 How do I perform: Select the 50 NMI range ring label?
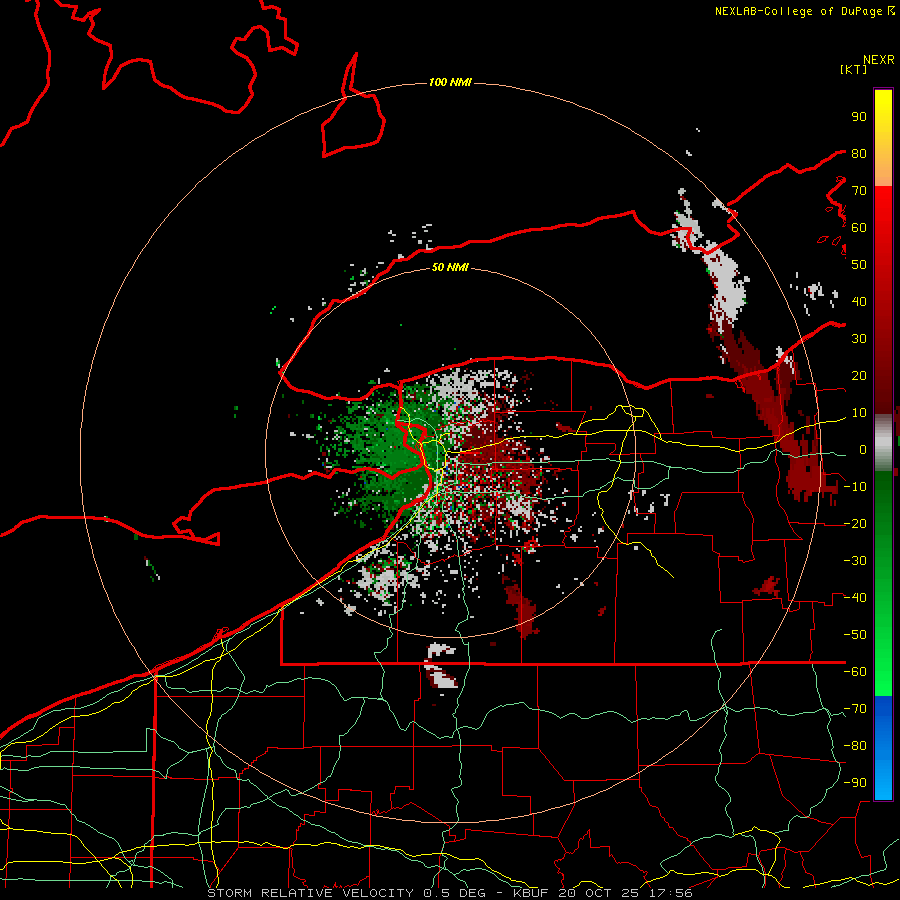tap(450, 267)
